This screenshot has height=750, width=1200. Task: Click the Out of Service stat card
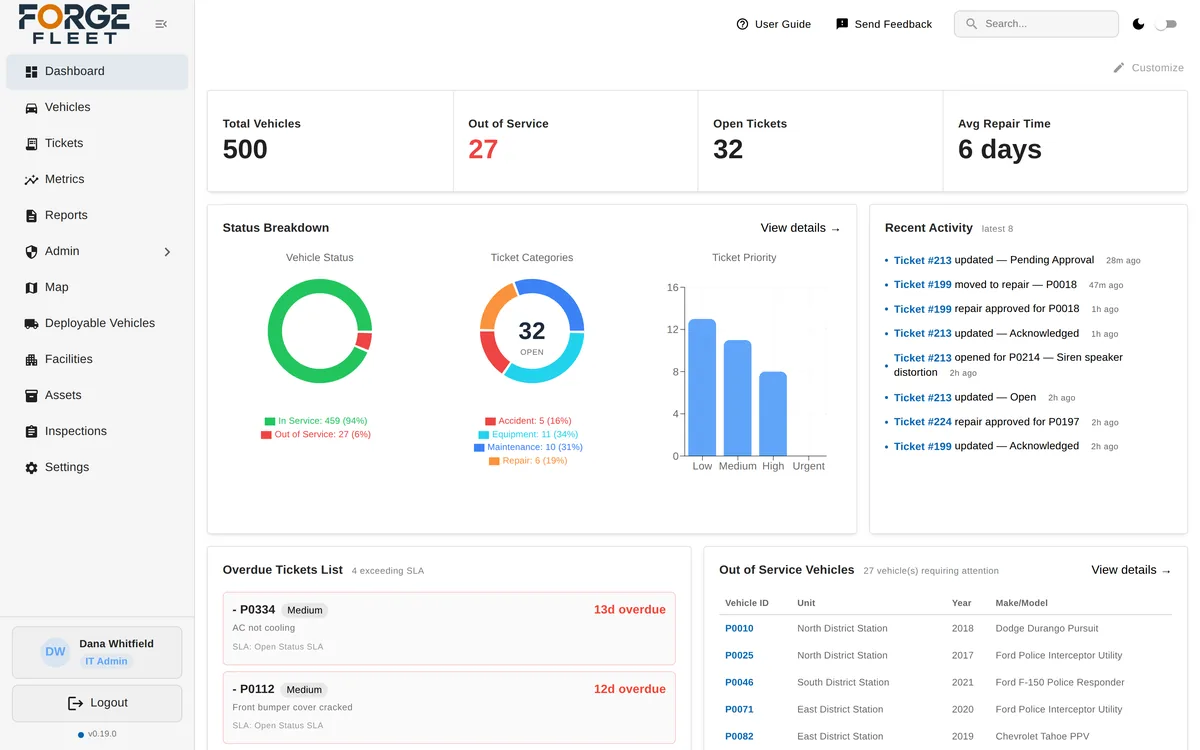coord(575,141)
